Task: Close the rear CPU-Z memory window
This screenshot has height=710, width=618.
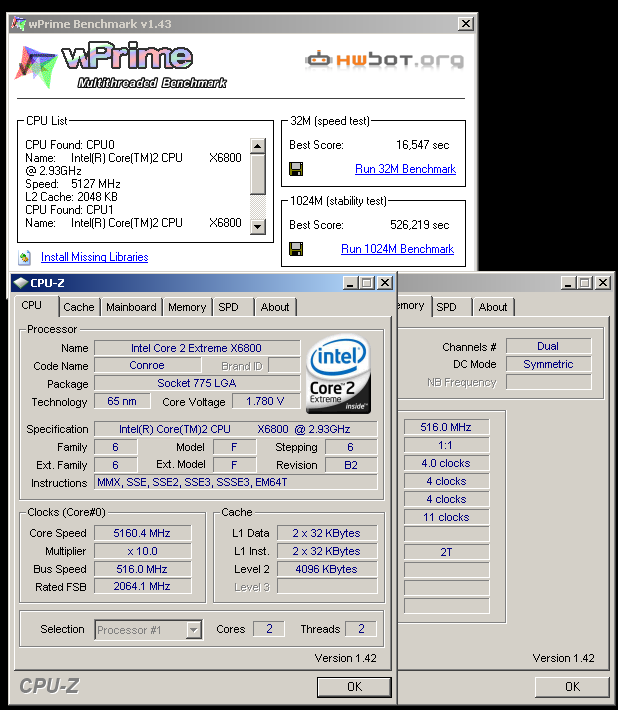Action: [x=603, y=283]
